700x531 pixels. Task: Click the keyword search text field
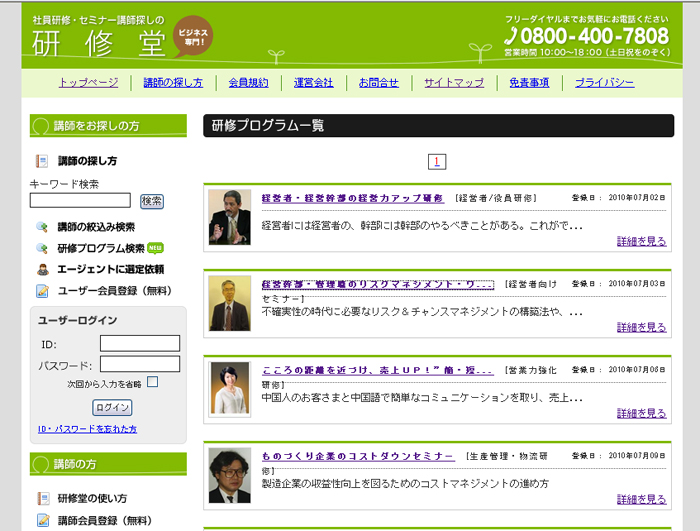[x=80, y=201]
